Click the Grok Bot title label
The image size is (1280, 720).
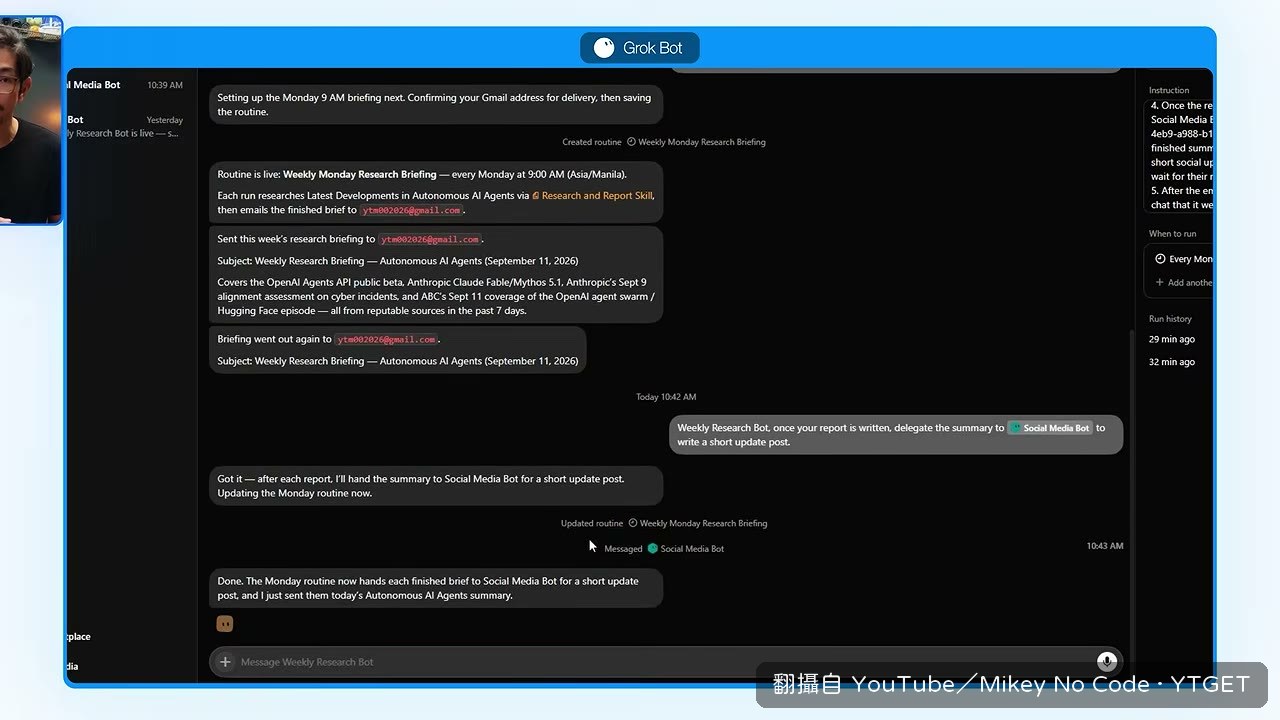[653, 48]
